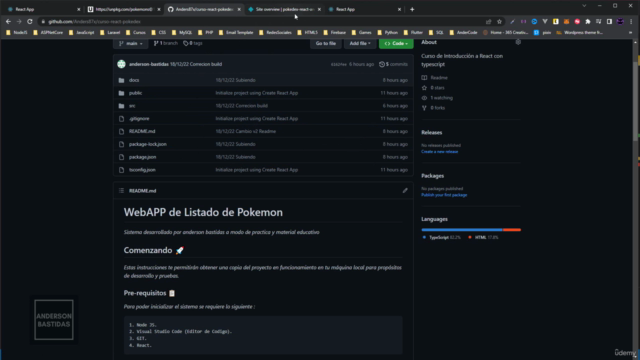Open anderson-bastidas username in commit header
This screenshot has width=640, height=360.
click(149, 64)
